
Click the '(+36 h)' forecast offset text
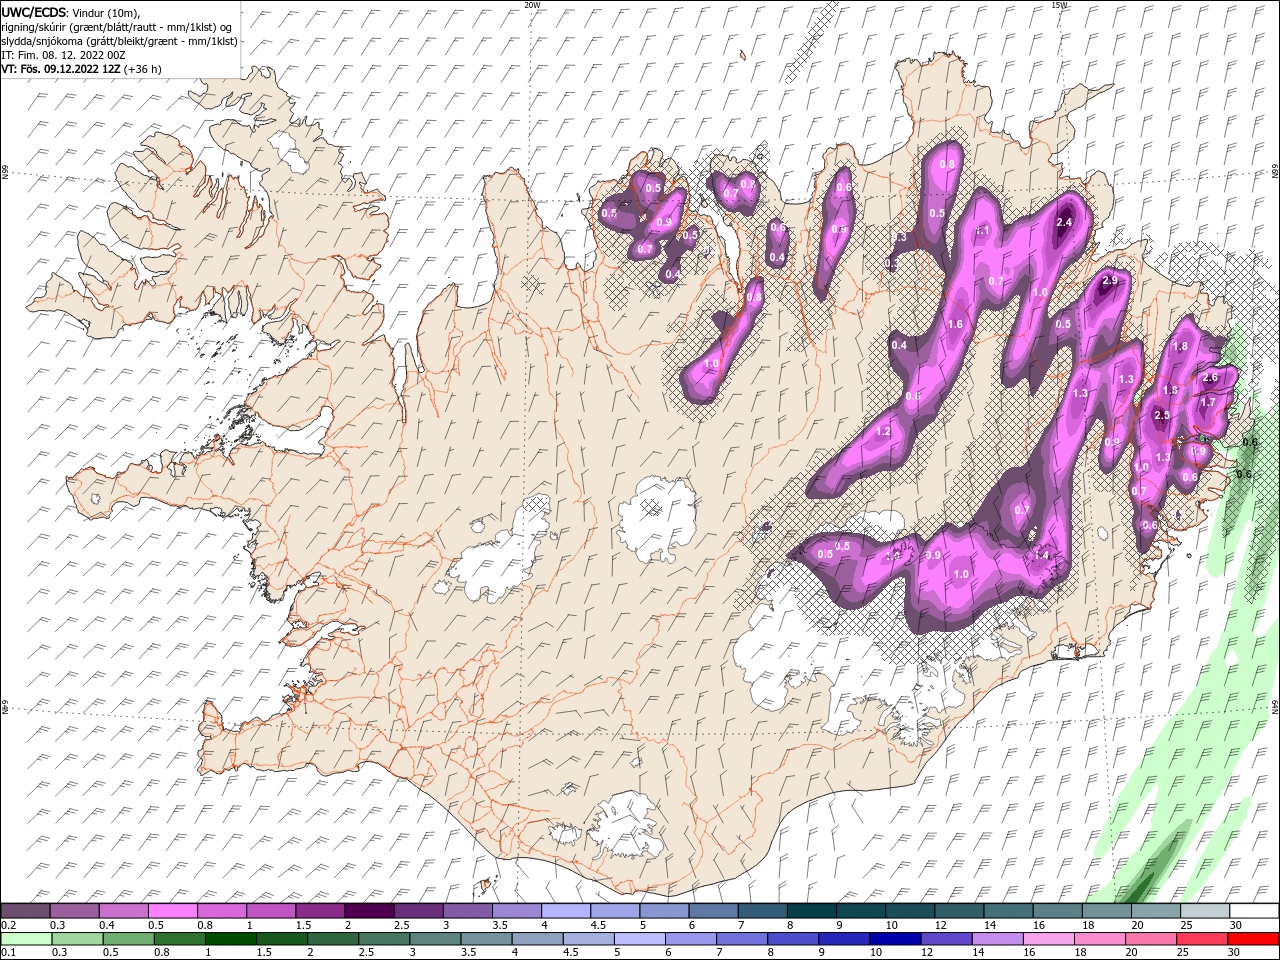pos(143,69)
